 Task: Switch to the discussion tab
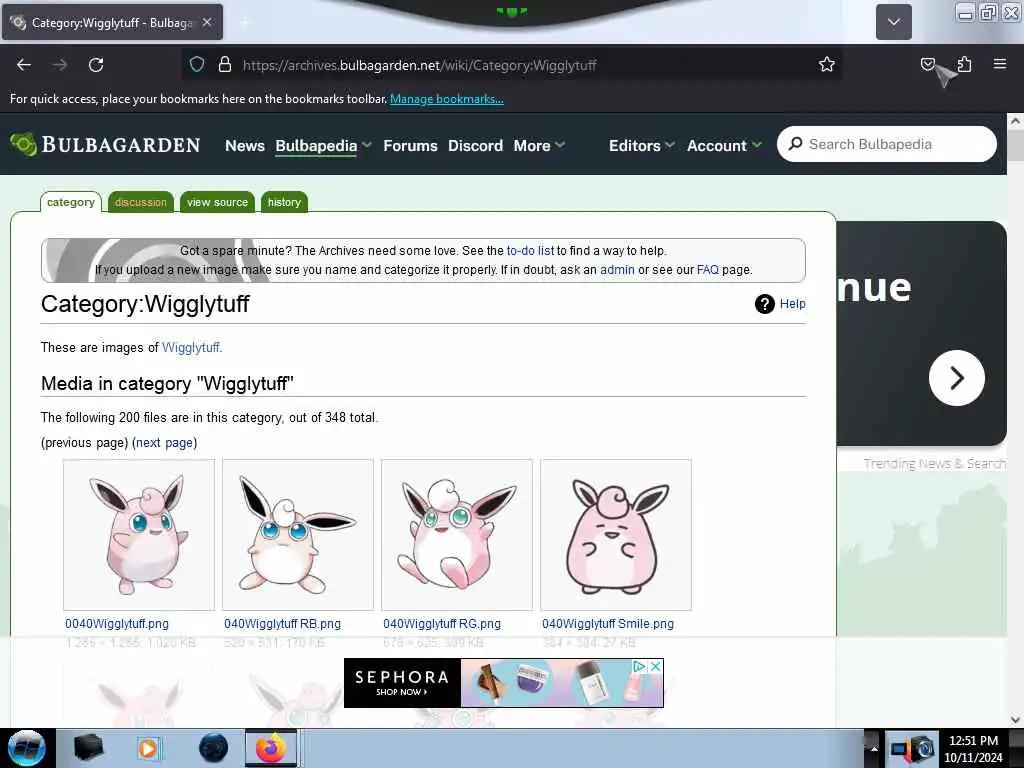[x=140, y=202]
